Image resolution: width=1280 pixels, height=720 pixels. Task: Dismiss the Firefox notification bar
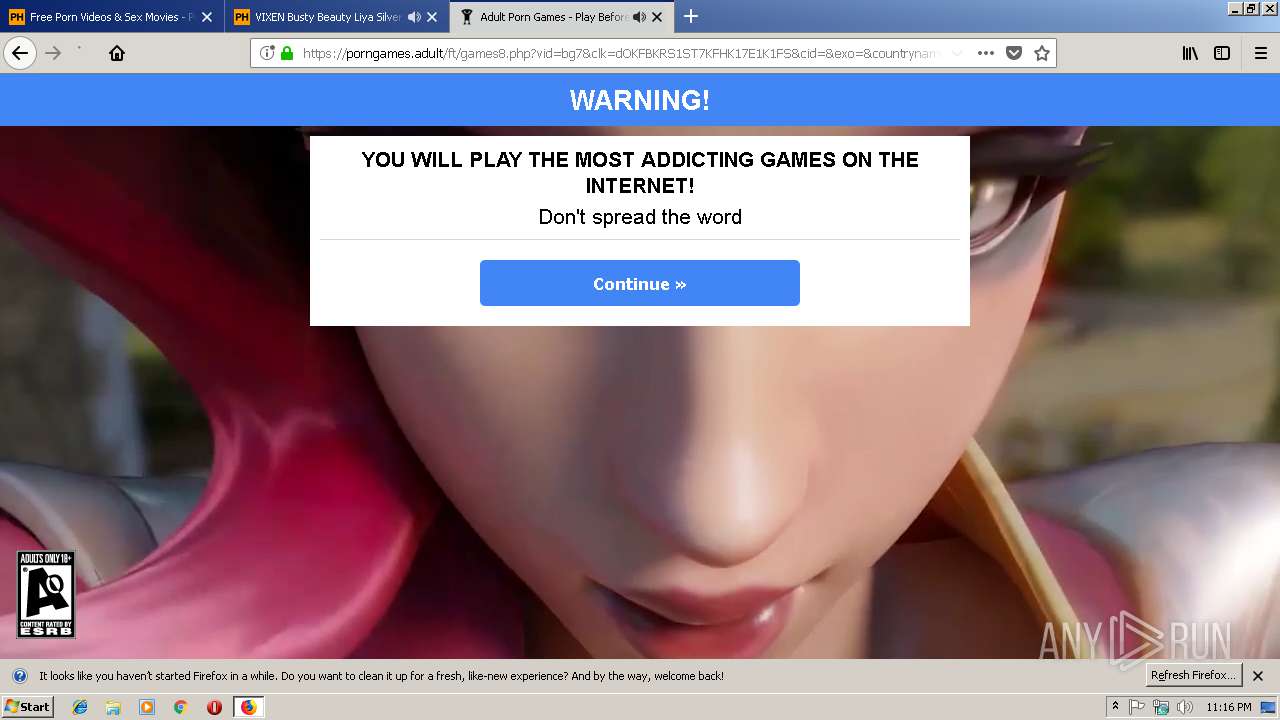coord(1258,676)
